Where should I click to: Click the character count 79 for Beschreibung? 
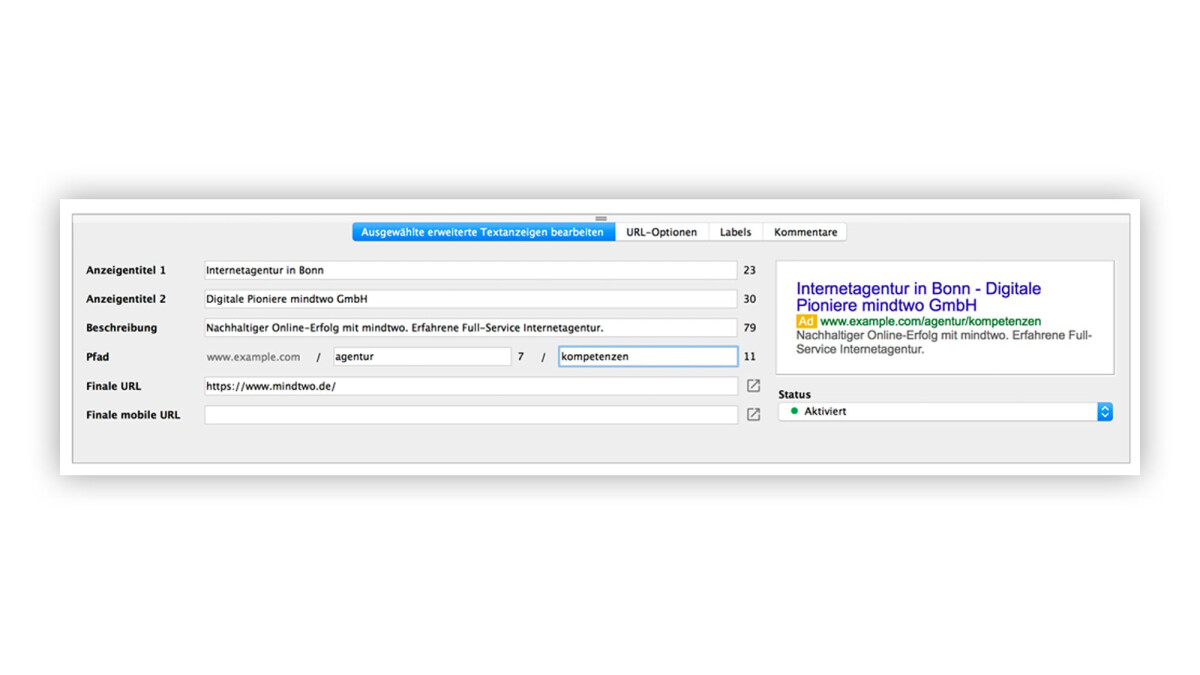(749, 327)
